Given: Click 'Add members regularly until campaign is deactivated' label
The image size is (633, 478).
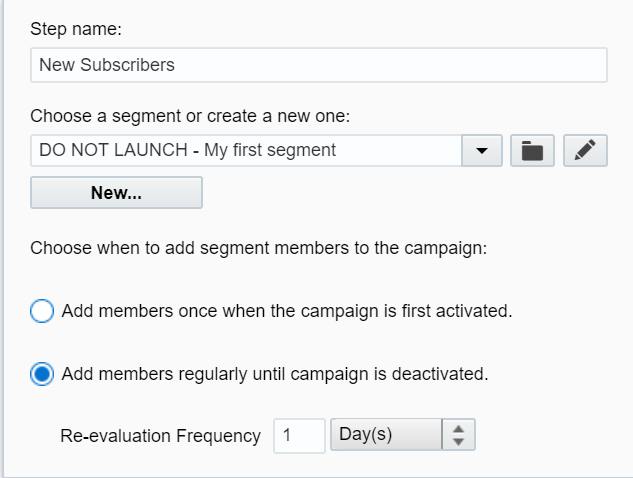Looking at the screenshot, I should coord(275,375).
